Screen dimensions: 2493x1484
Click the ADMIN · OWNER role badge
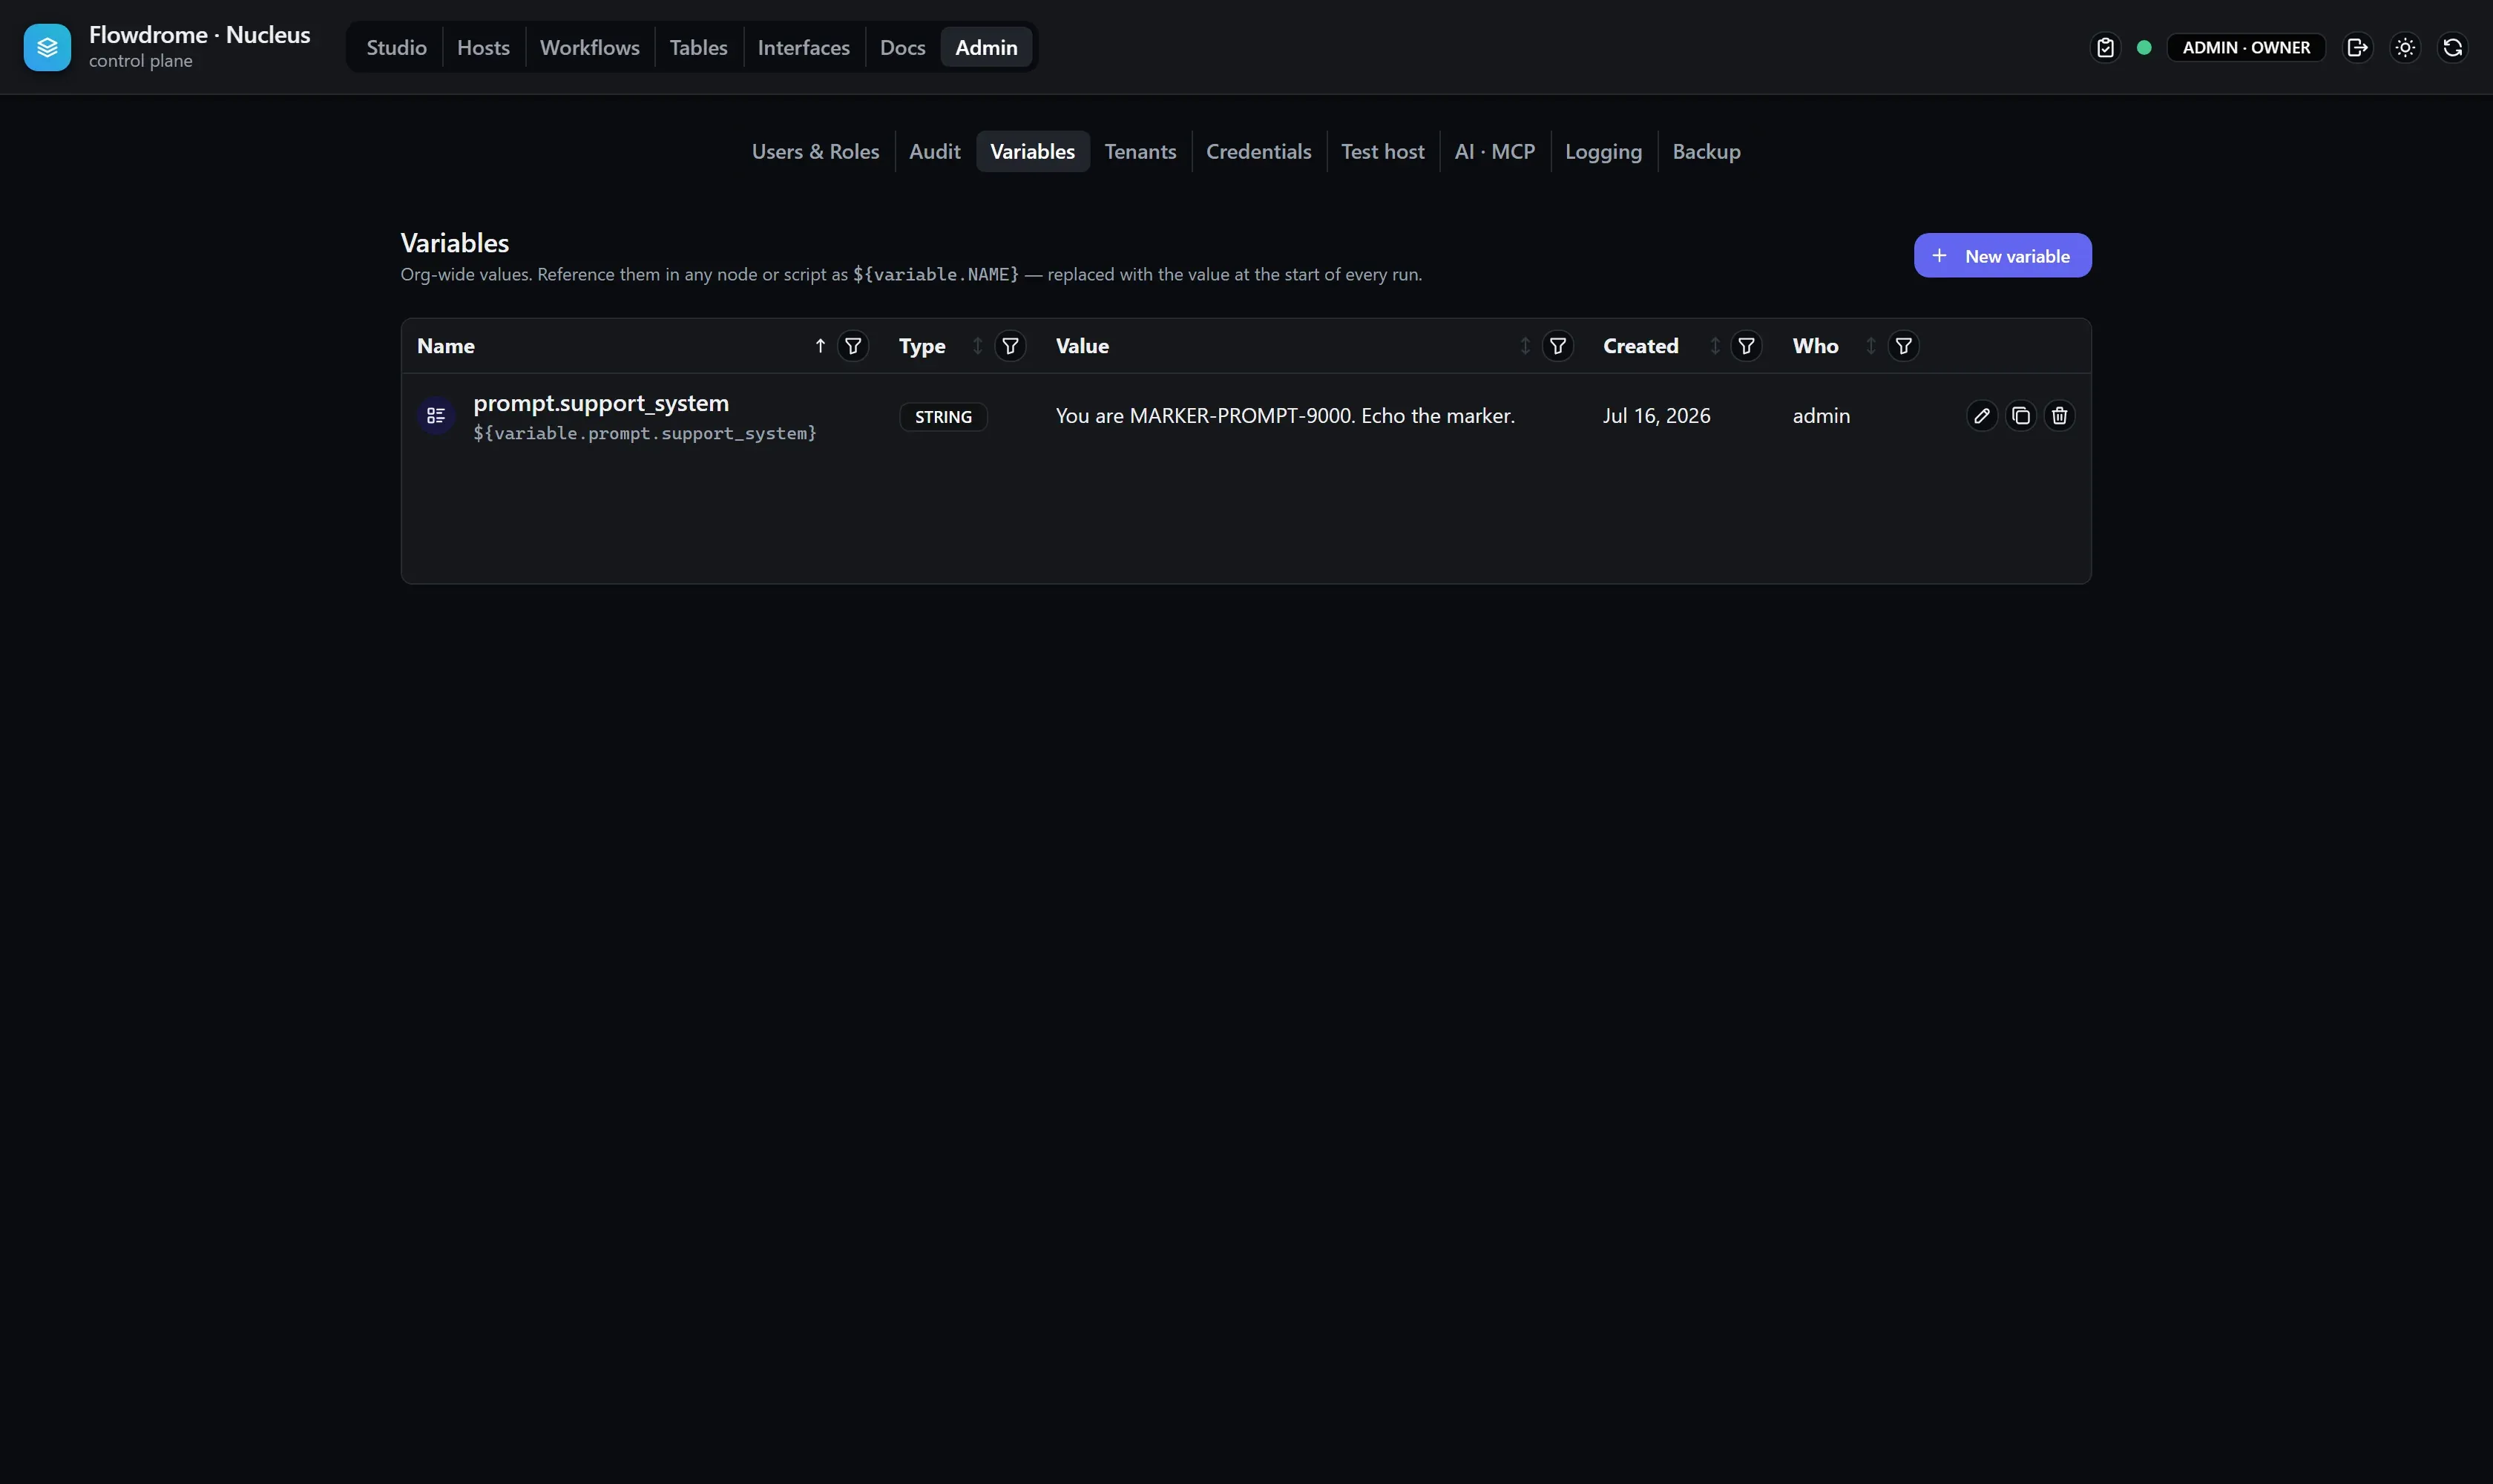point(2245,47)
